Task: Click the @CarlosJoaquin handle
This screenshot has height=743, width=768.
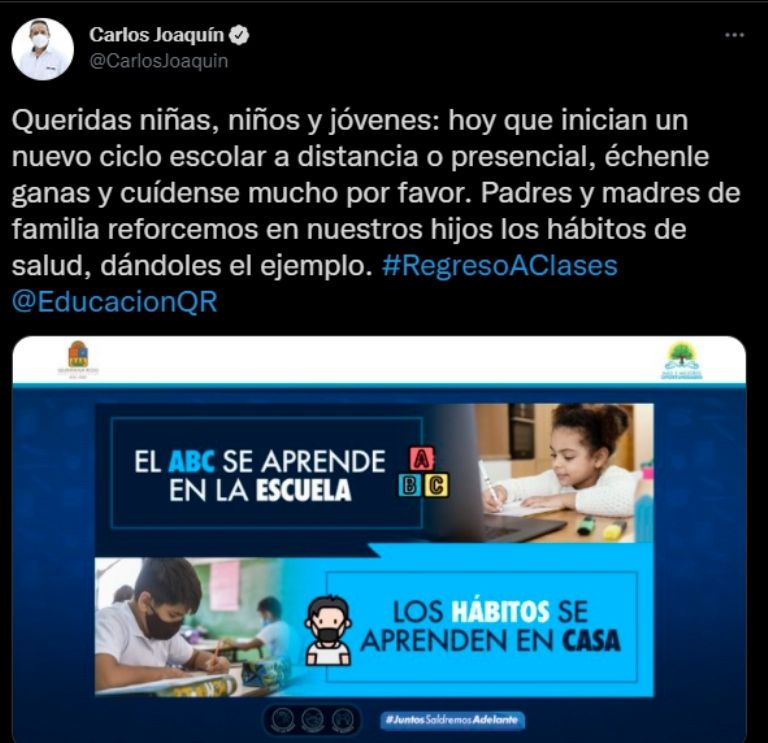Action: (159, 61)
